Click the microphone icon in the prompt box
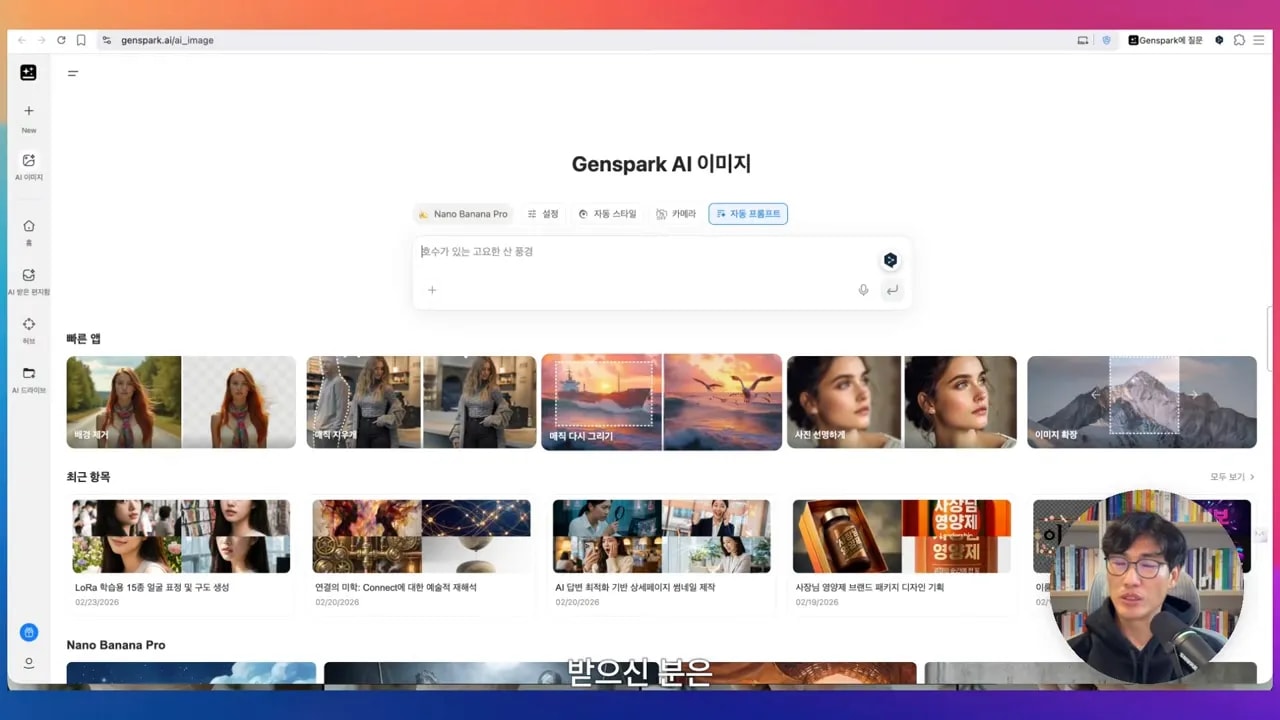Viewport: 1280px width, 720px height. pyautogui.click(x=863, y=290)
